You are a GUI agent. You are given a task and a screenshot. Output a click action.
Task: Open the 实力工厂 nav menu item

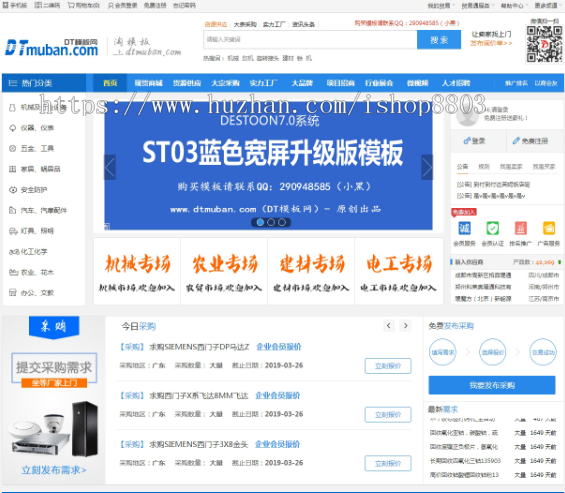[x=264, y=83]
